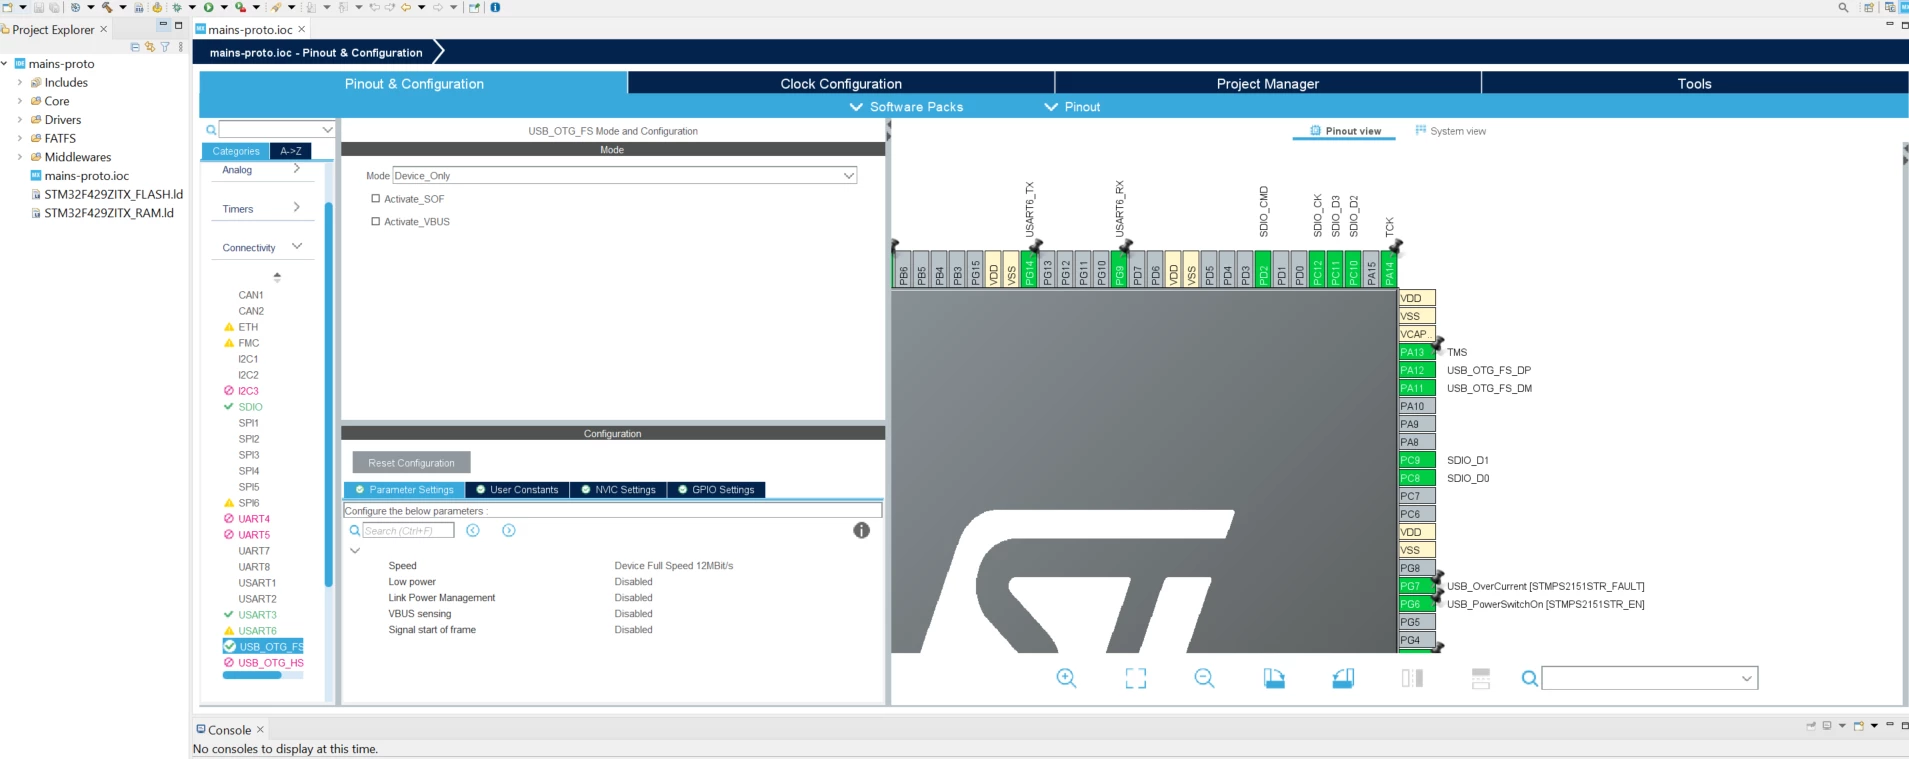Click the categories list horizontal scrollbar

(252, 676)
